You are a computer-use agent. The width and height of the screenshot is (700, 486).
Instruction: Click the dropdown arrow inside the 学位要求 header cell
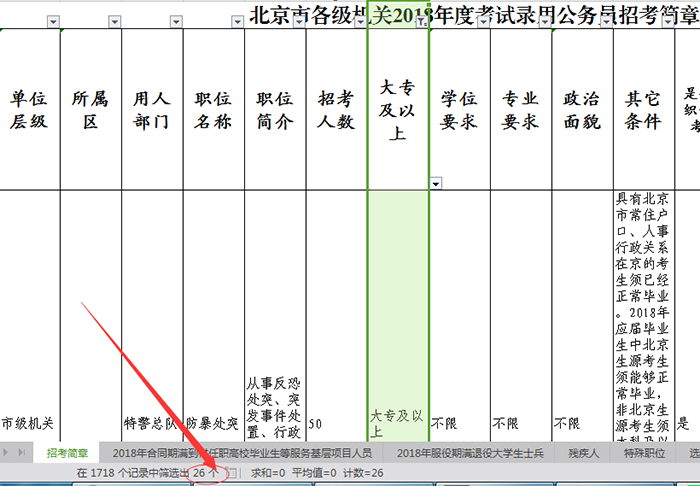coord(436,183)
